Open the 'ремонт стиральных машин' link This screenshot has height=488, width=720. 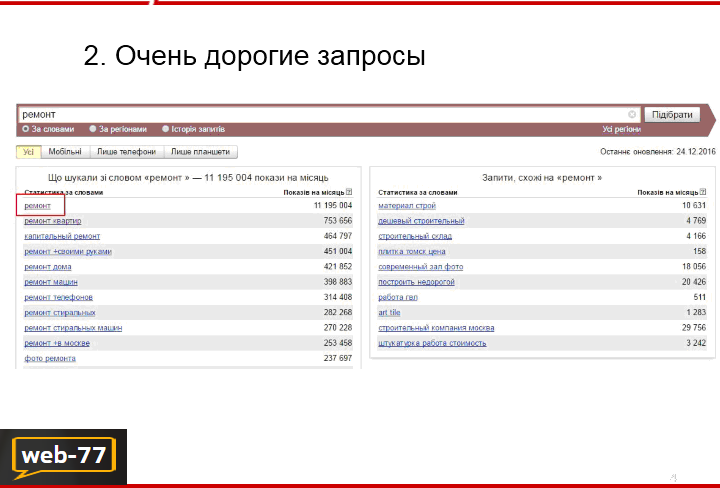(73, 328)
